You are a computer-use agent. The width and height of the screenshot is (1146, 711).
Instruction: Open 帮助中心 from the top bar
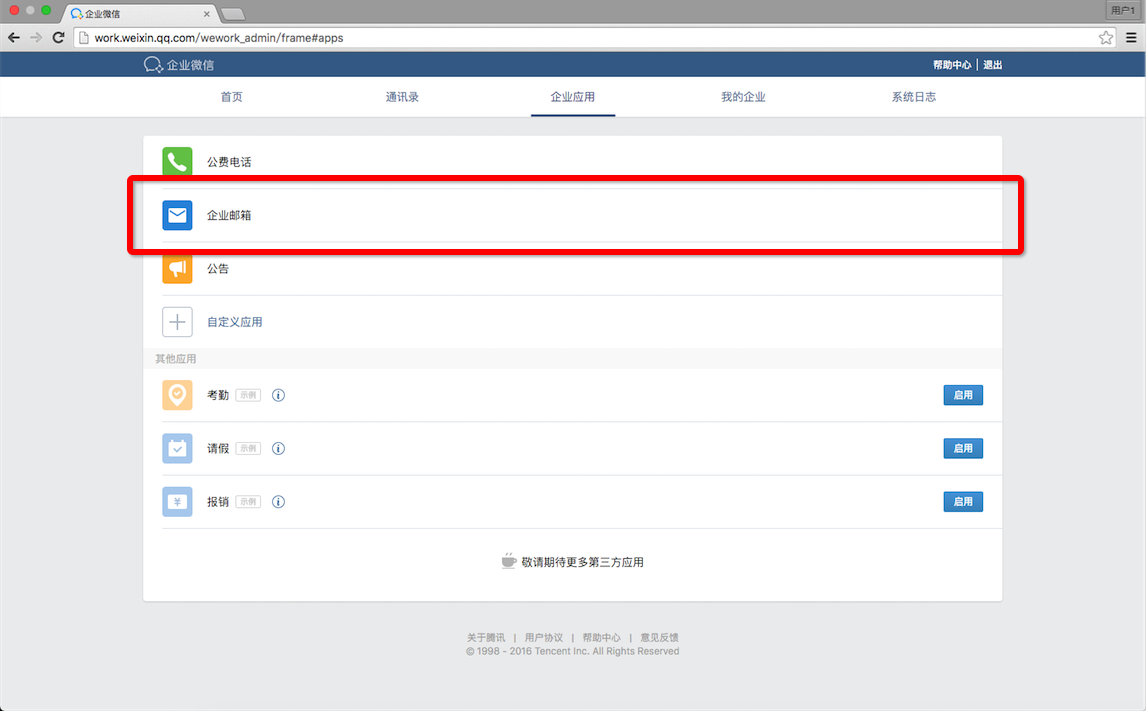coord(951,64)
